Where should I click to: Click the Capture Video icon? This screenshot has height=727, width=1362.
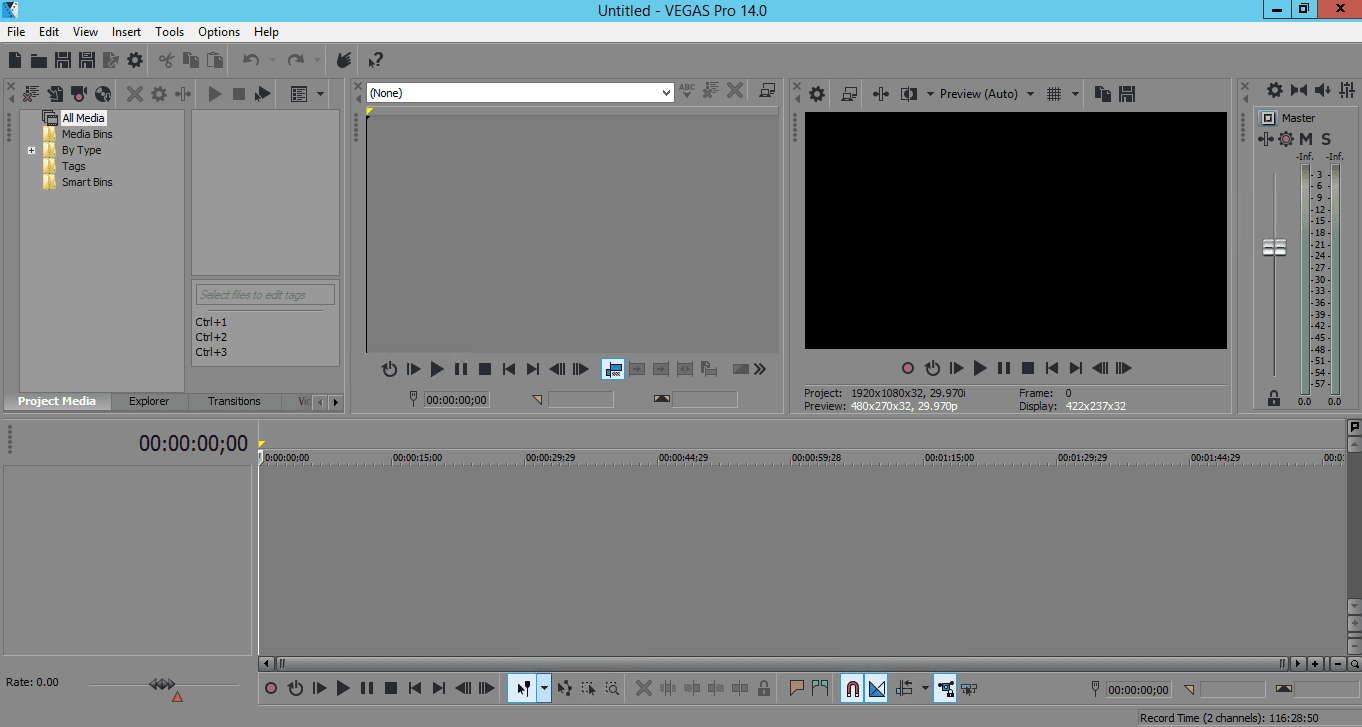click(x=79, y=94)
